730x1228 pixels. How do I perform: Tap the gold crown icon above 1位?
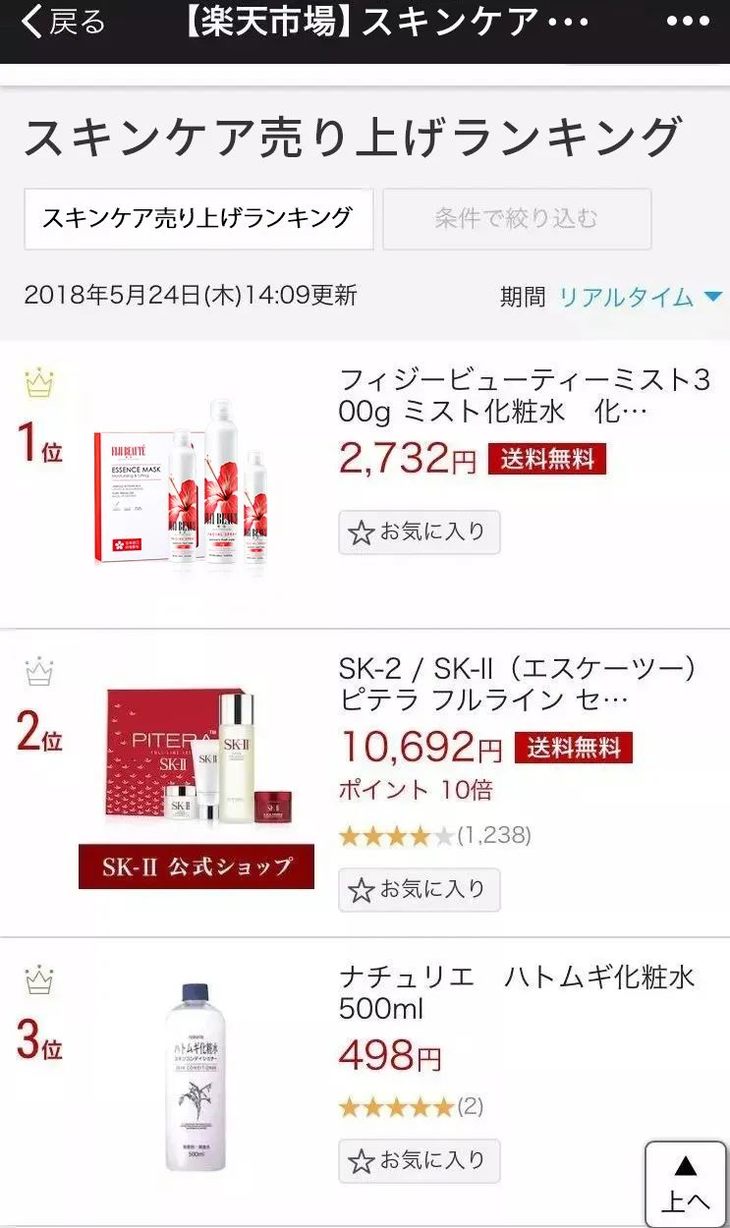coord(39,383)
